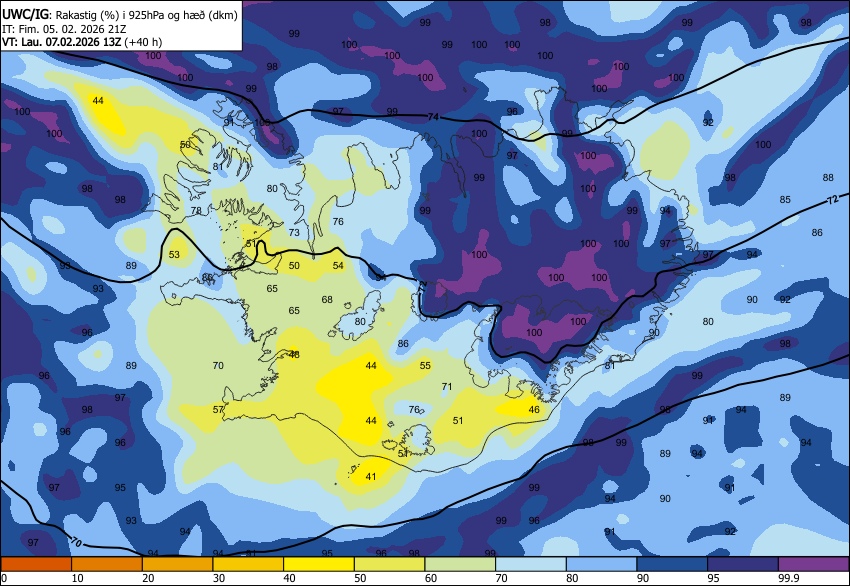This screenshot has width=850, height=586.
Task: Click the legend tick label '30'
Action: 219,578
